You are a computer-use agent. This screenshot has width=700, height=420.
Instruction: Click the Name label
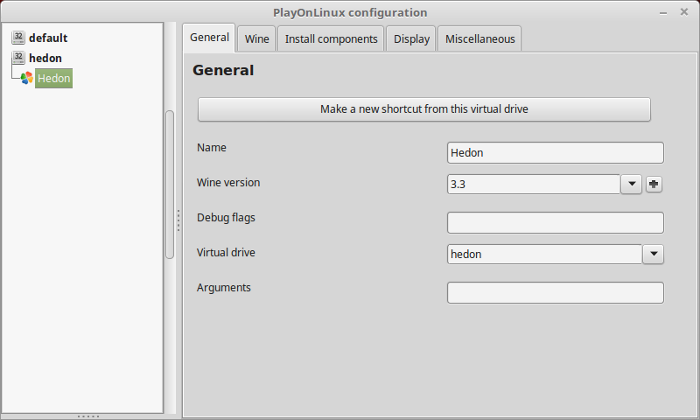tap(212, 148)
